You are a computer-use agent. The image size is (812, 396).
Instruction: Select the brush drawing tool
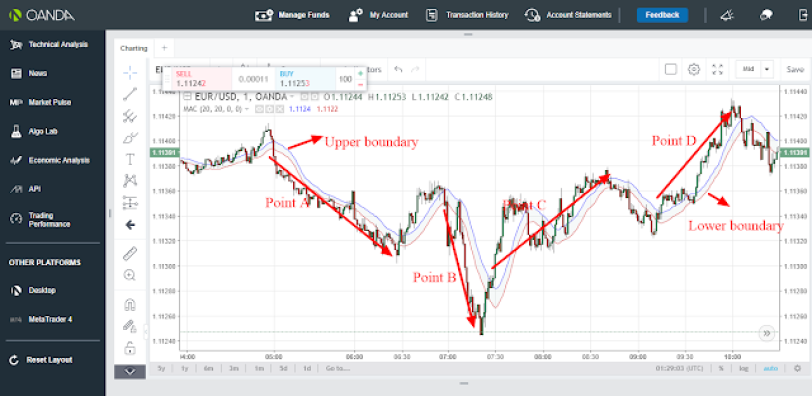[x=130, y=138]
